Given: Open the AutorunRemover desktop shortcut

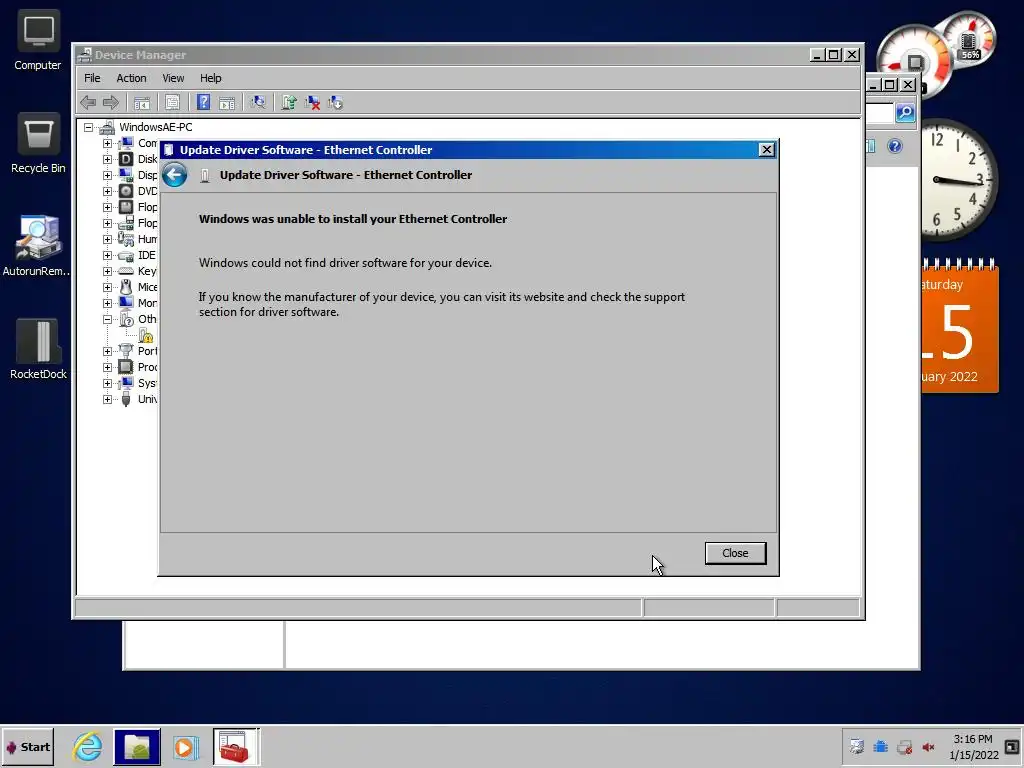Looking at the screenshot, I should coord(37,246).
